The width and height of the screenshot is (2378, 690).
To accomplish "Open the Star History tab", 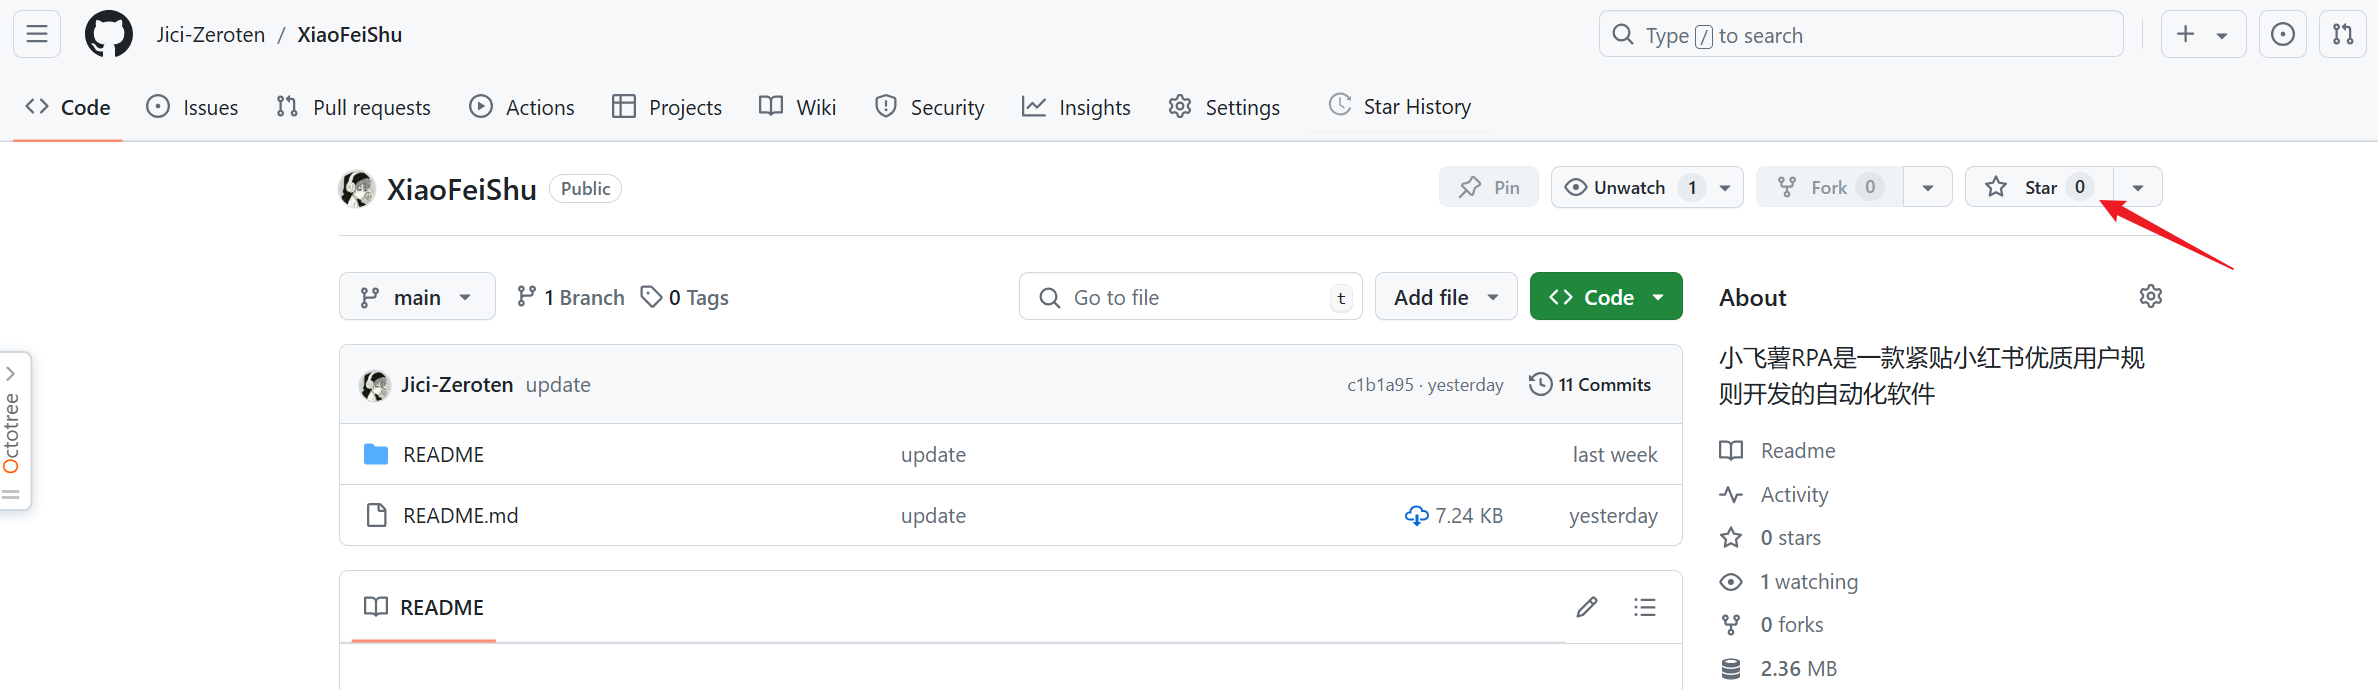I will (1400, 106).
